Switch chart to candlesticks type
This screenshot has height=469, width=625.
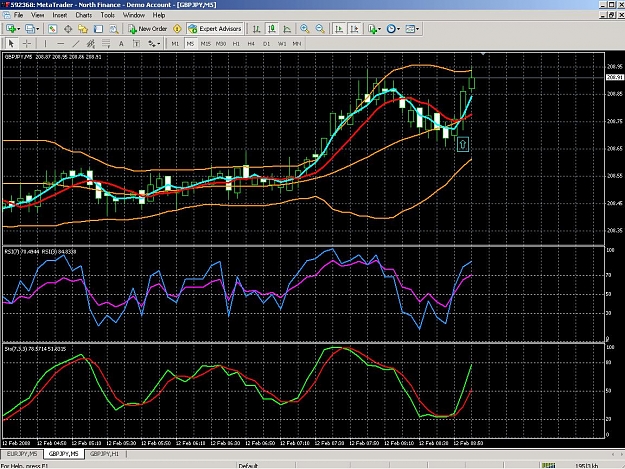coord(272,29)
